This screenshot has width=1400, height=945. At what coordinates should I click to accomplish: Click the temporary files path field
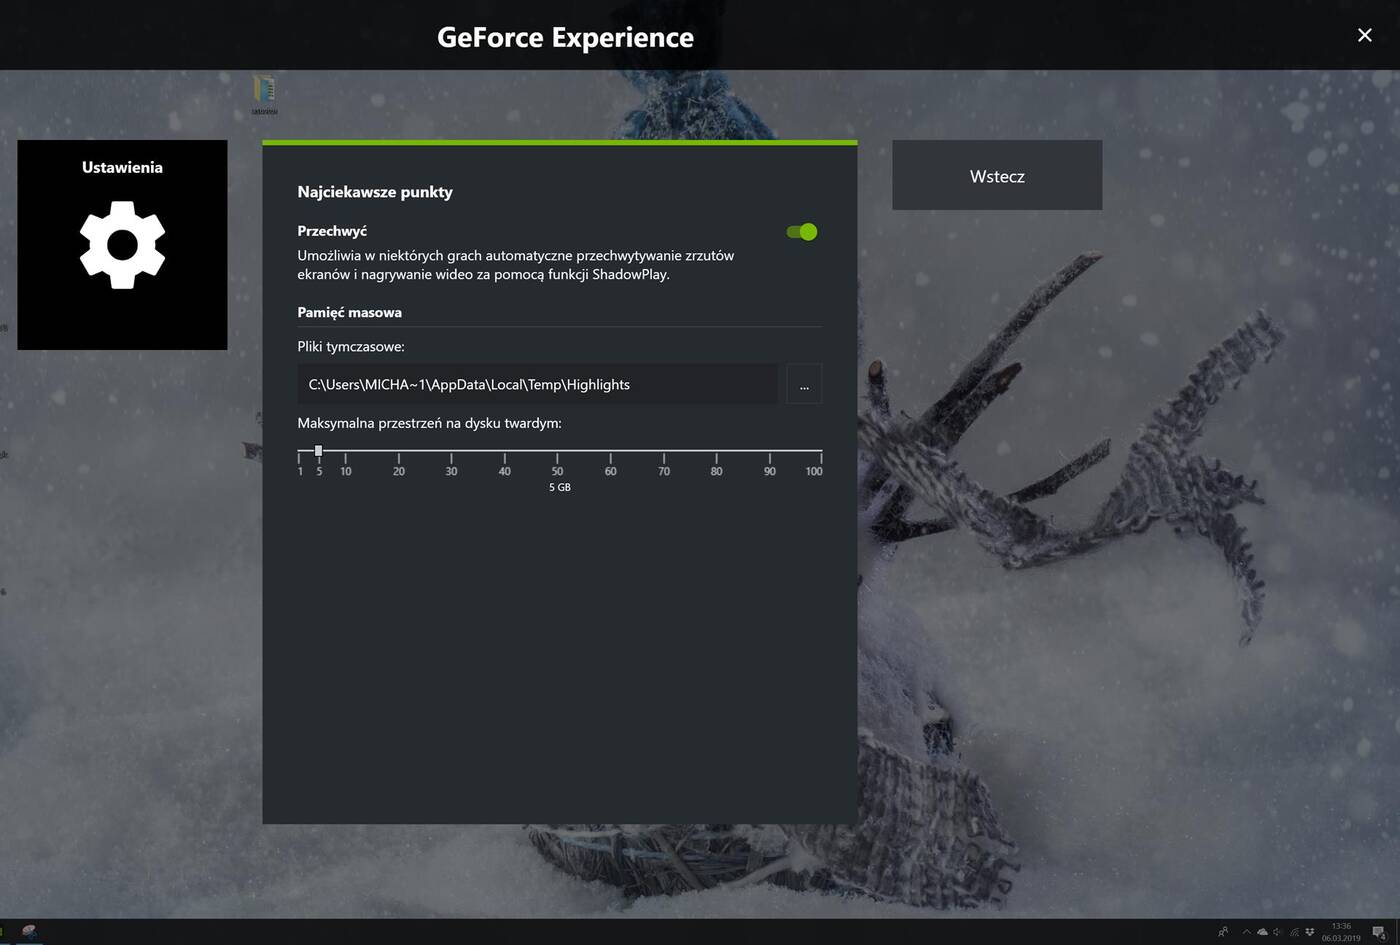coord(537,384)
